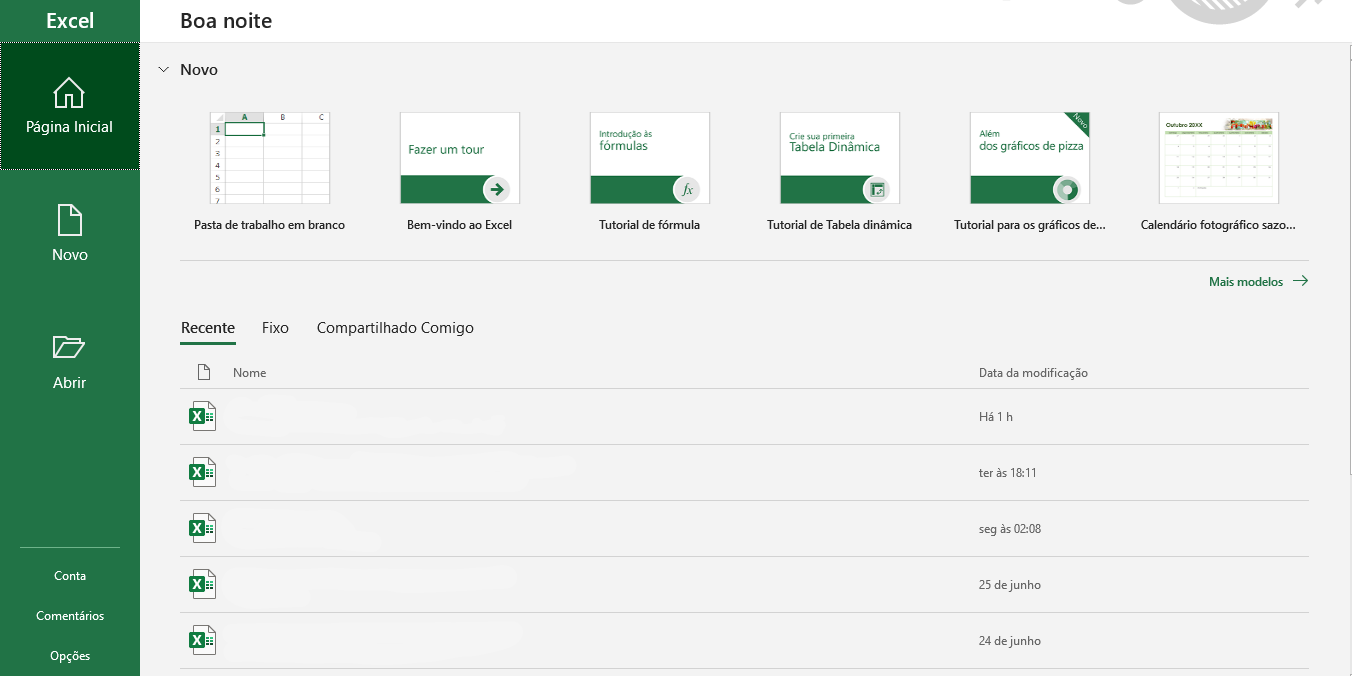
Task: Click the Excel file icon dated 24 de junho
Action: [x=203, y=640]
